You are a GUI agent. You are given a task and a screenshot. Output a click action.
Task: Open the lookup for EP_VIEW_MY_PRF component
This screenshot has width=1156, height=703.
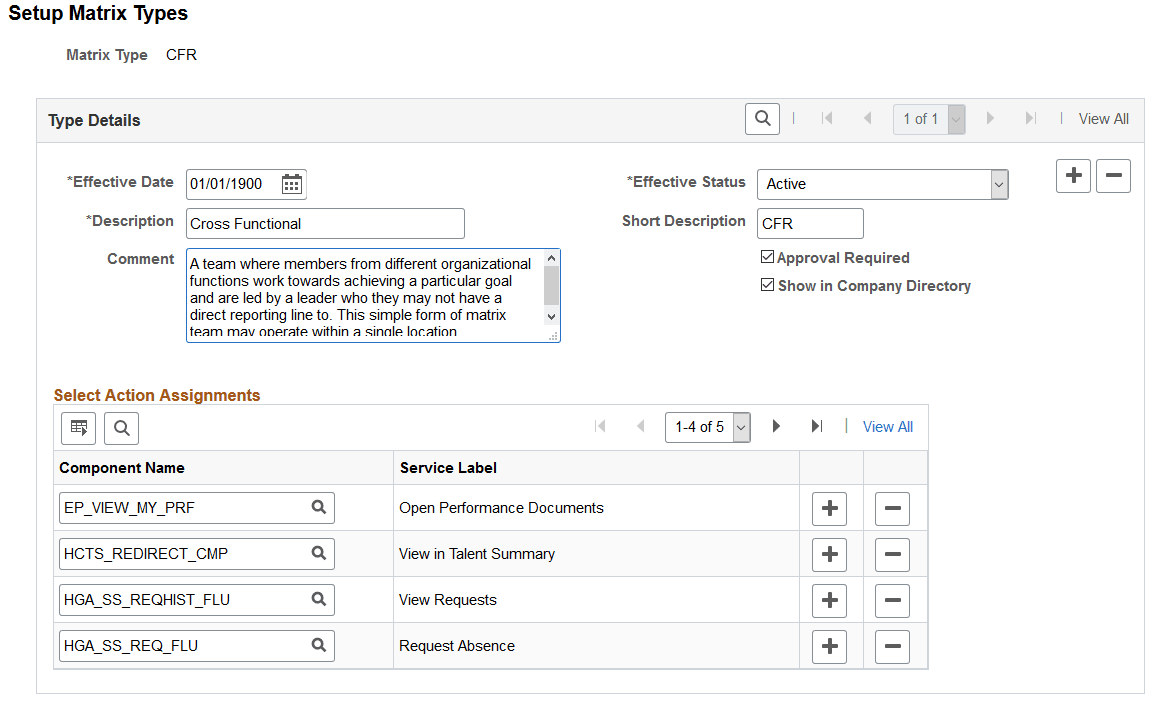[319, 507]
